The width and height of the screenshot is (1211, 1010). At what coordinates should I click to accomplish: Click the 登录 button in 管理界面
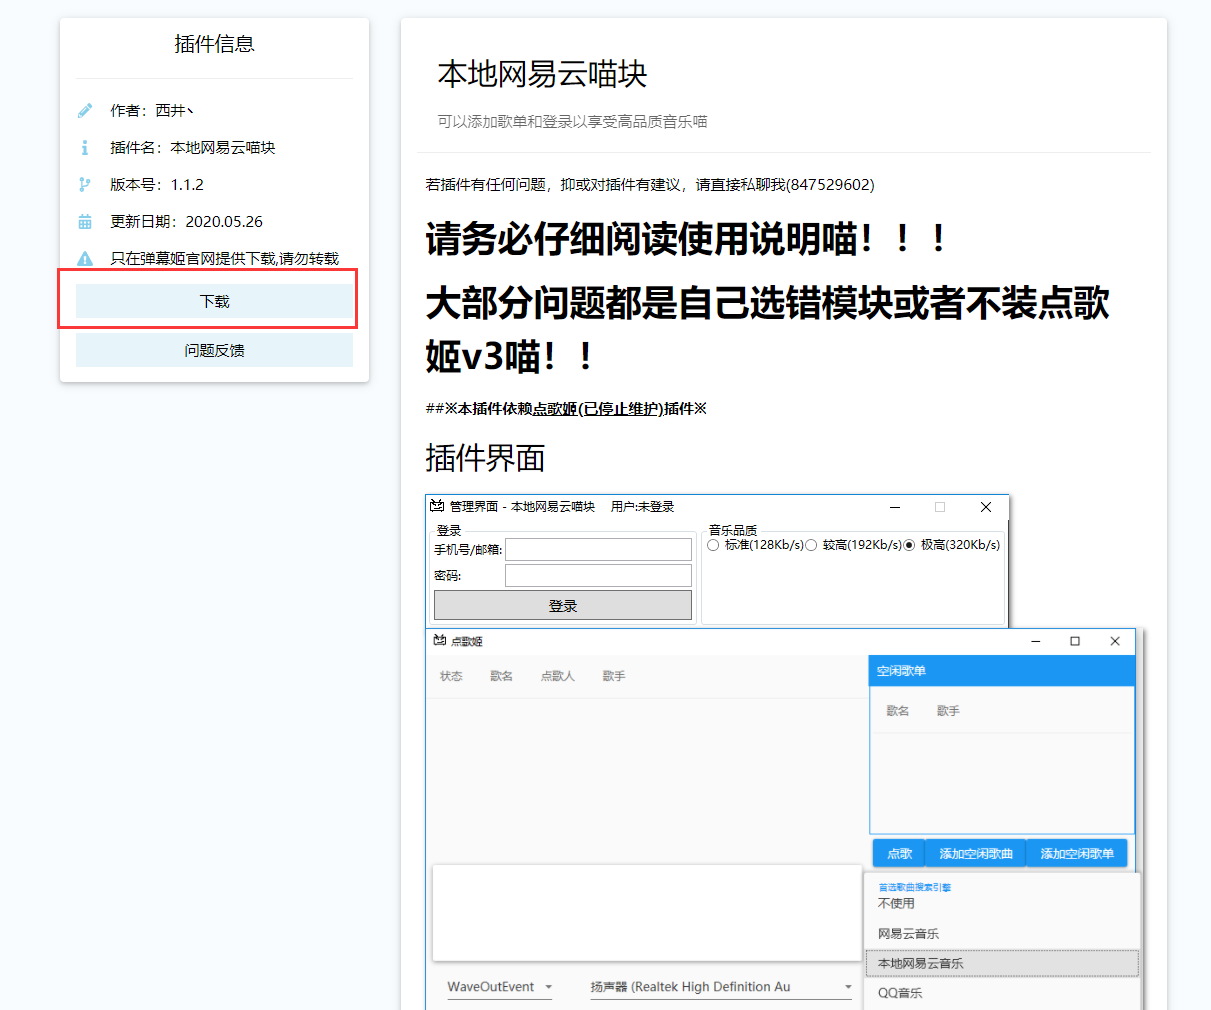[563, 606]
